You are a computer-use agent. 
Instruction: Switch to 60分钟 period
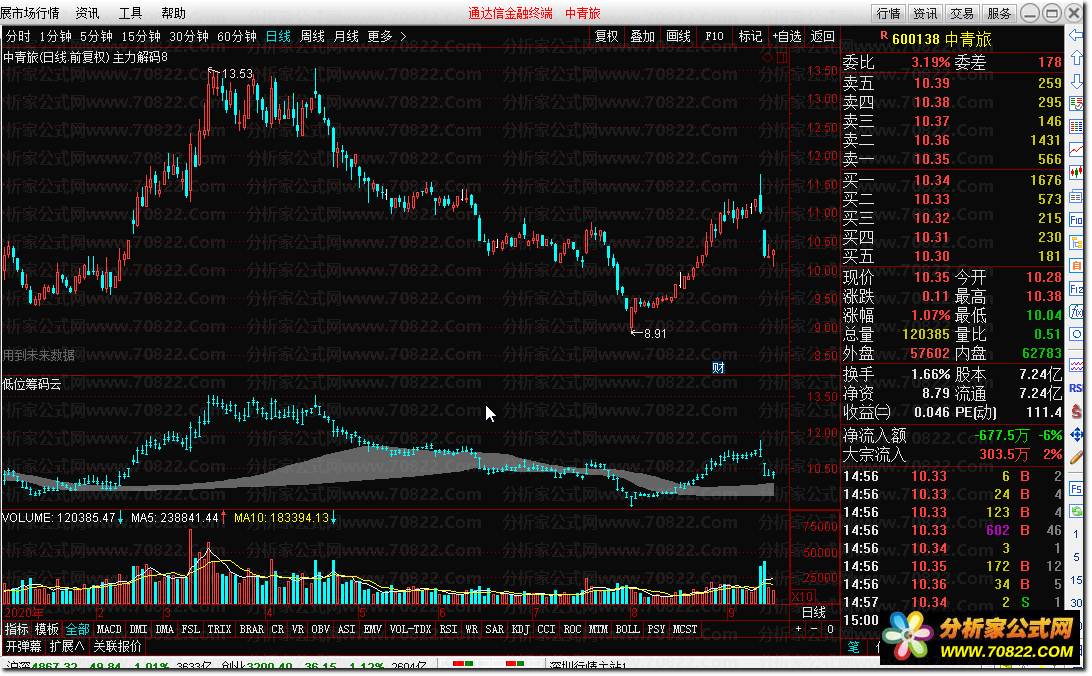click(x=237, y=36)
